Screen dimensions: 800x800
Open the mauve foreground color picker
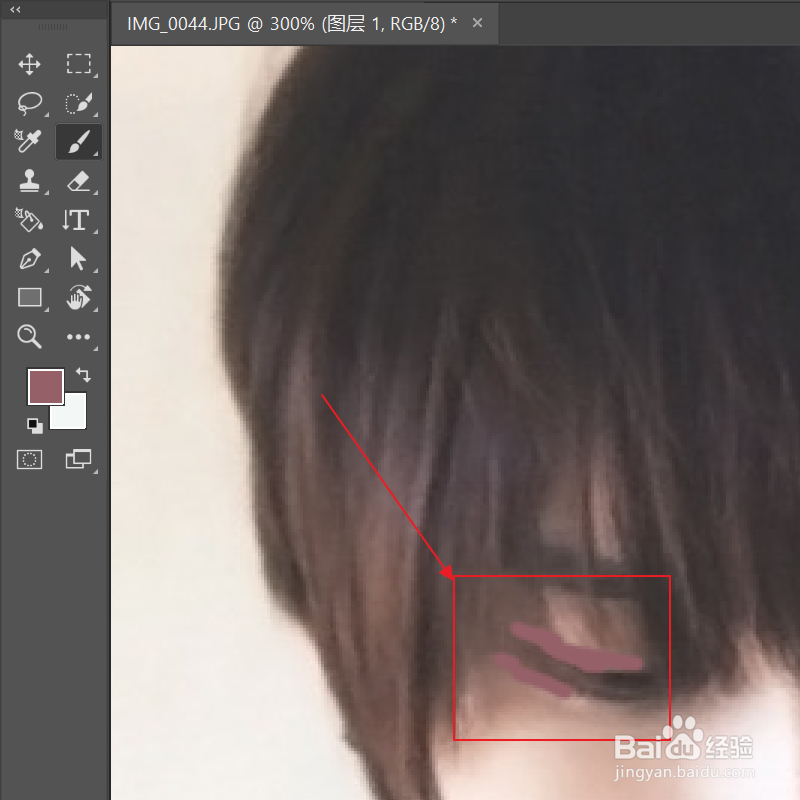coord(45,387)
